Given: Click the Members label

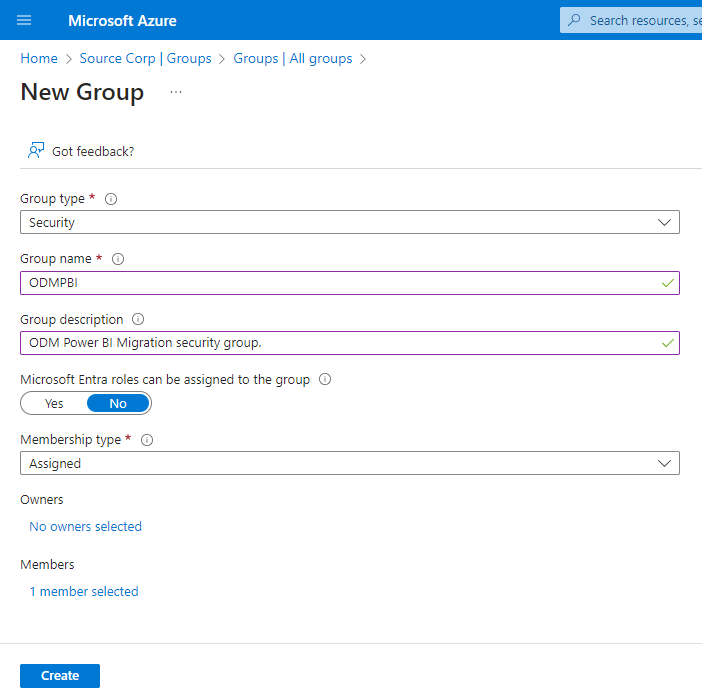Looking at the screenshot, I should click(x=47, y=565).
